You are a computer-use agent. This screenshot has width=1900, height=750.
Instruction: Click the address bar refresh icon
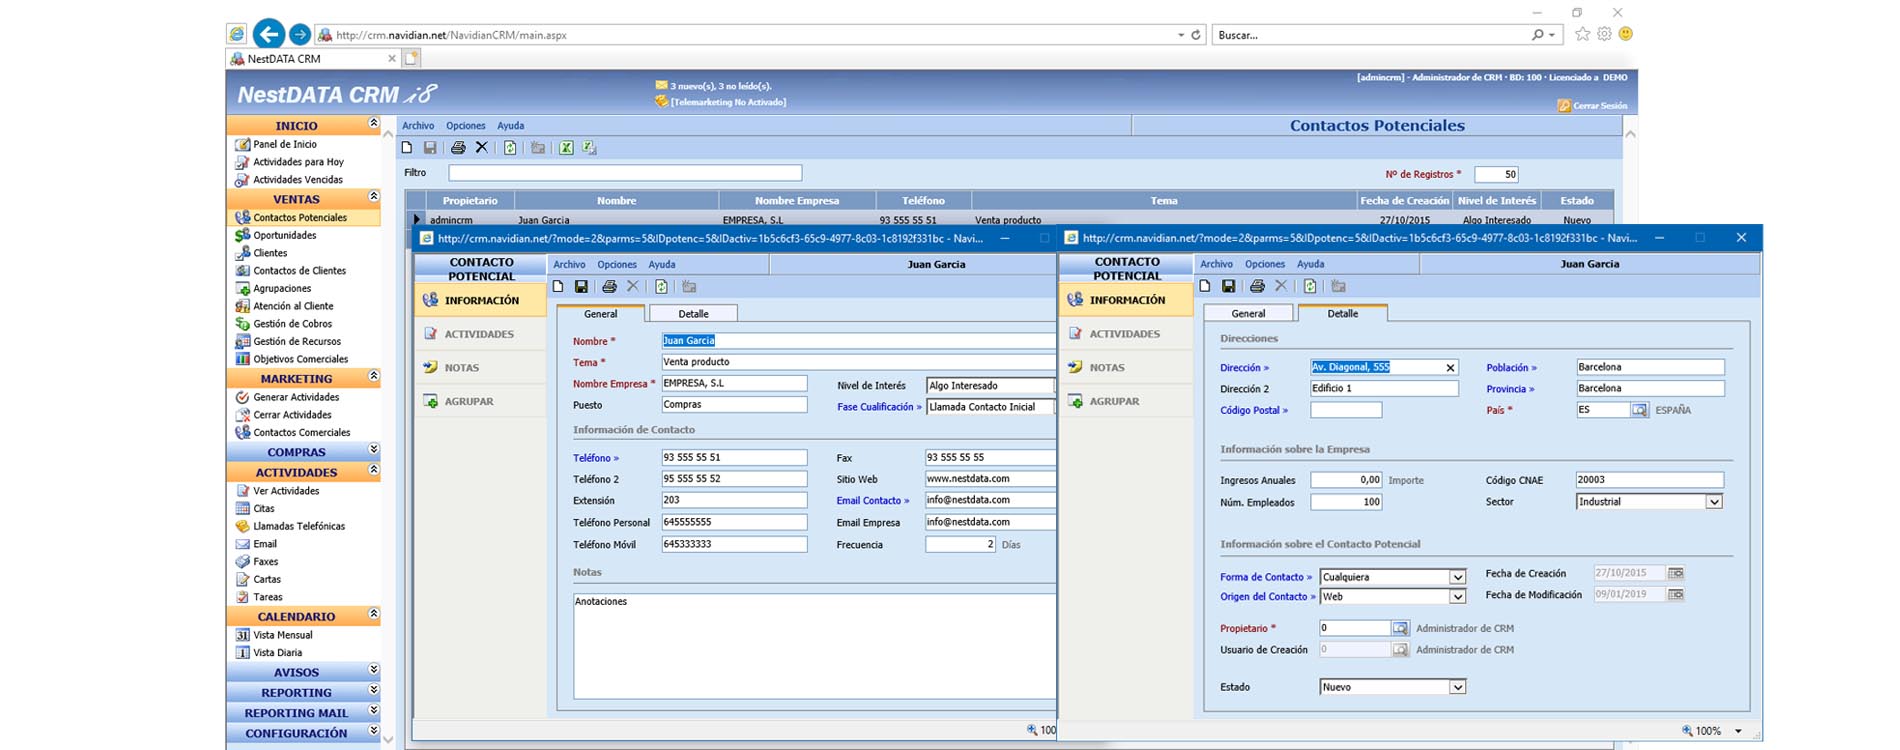tap(1195, 35)
